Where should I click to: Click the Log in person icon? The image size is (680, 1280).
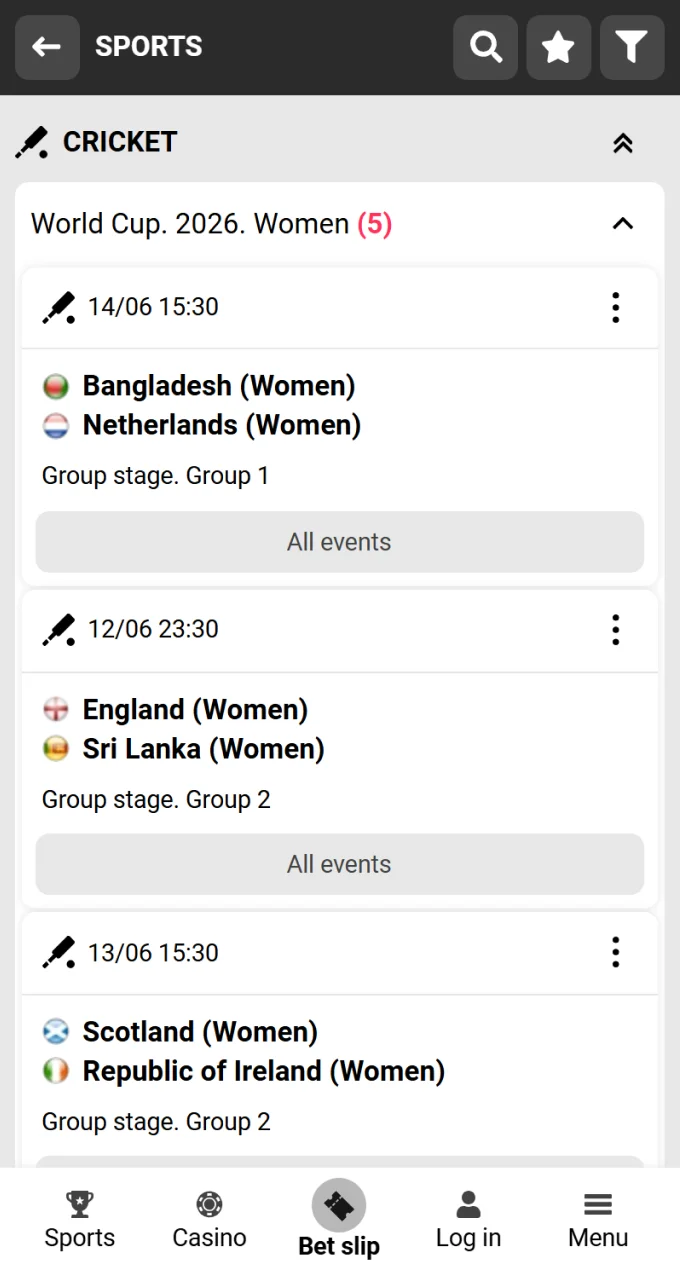click(468, 1204)
